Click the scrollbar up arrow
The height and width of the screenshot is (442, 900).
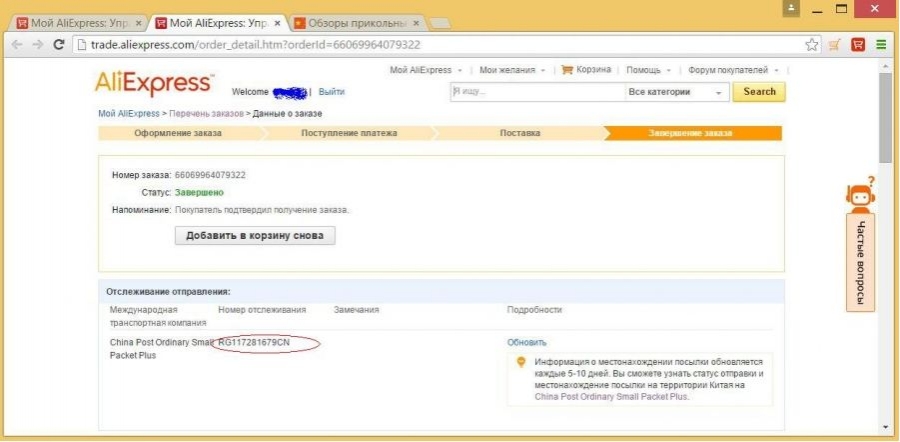click(885, 67)
